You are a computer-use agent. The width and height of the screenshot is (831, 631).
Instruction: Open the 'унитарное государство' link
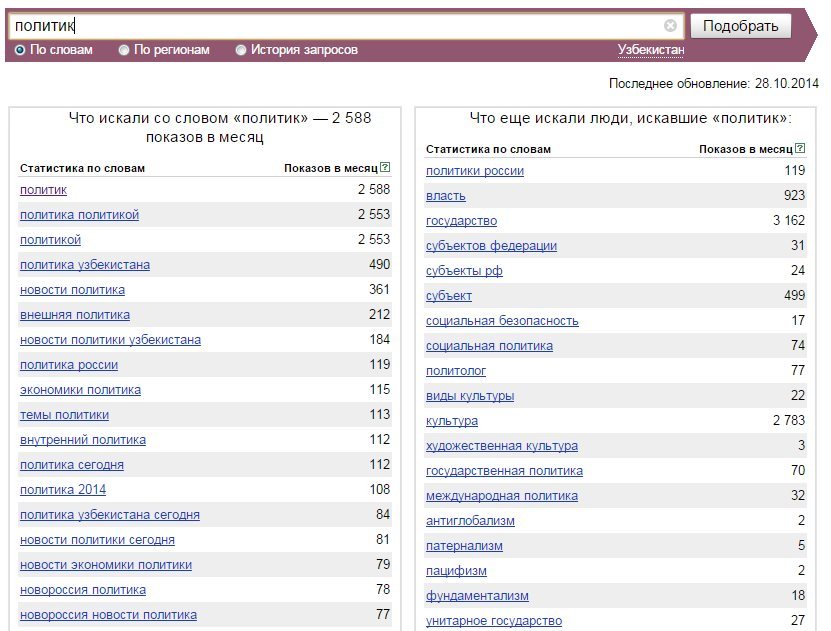pos(494,620)
